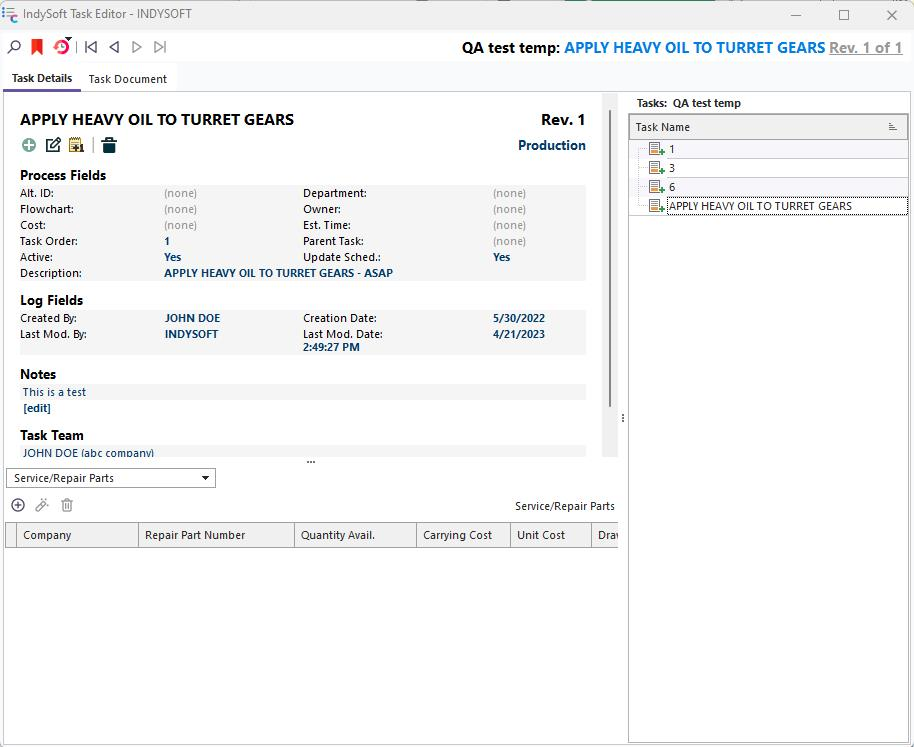Click the [edit] link under Notes
This screenshot has width=914, height=747.
click(37, 408)
